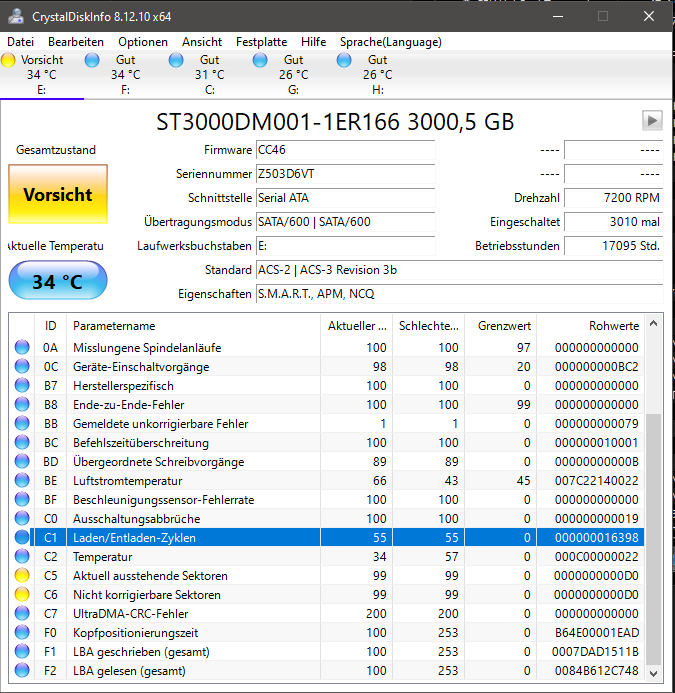Click raw value 007C22140022 in Luftstromtemperatur row
The image size is (675, 693).
point(596,480)
